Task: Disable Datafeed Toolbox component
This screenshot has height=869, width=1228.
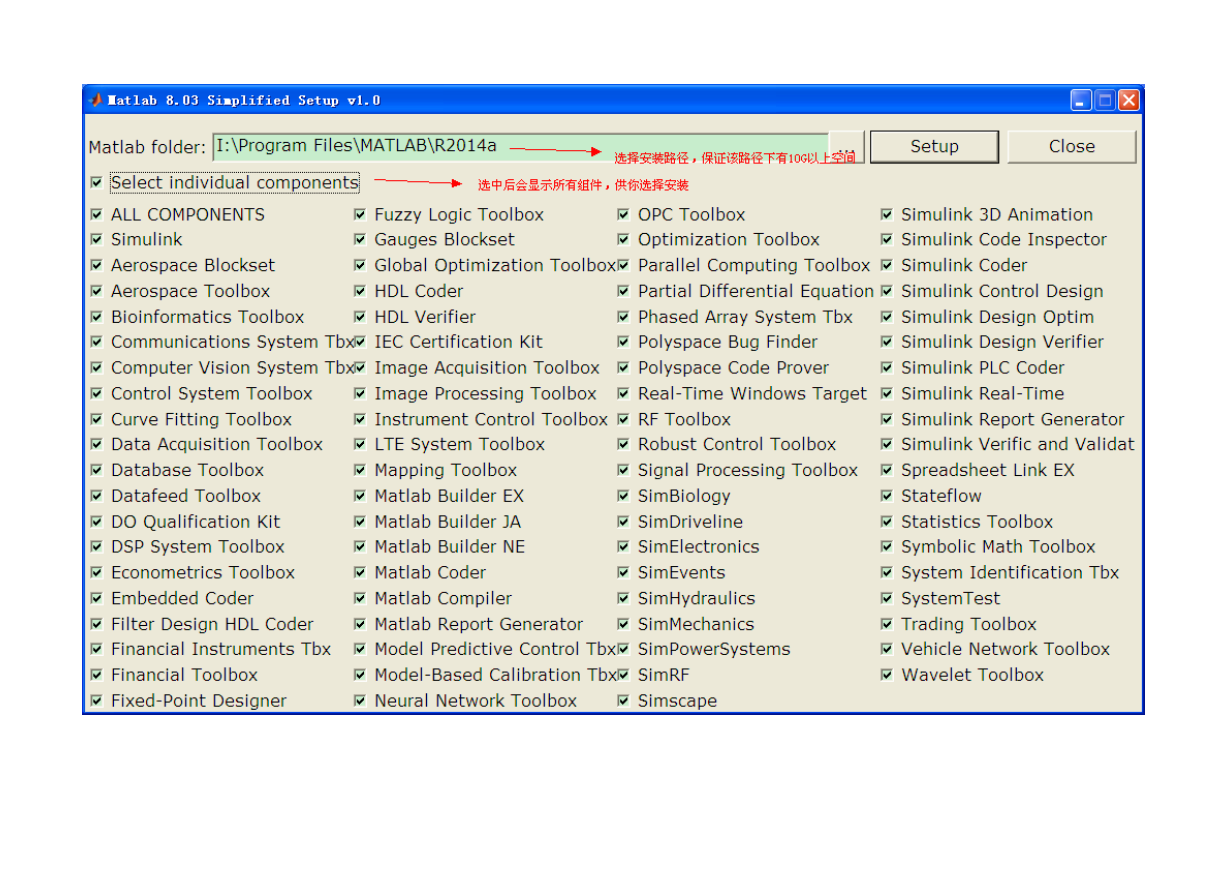Action: [97, 496]
